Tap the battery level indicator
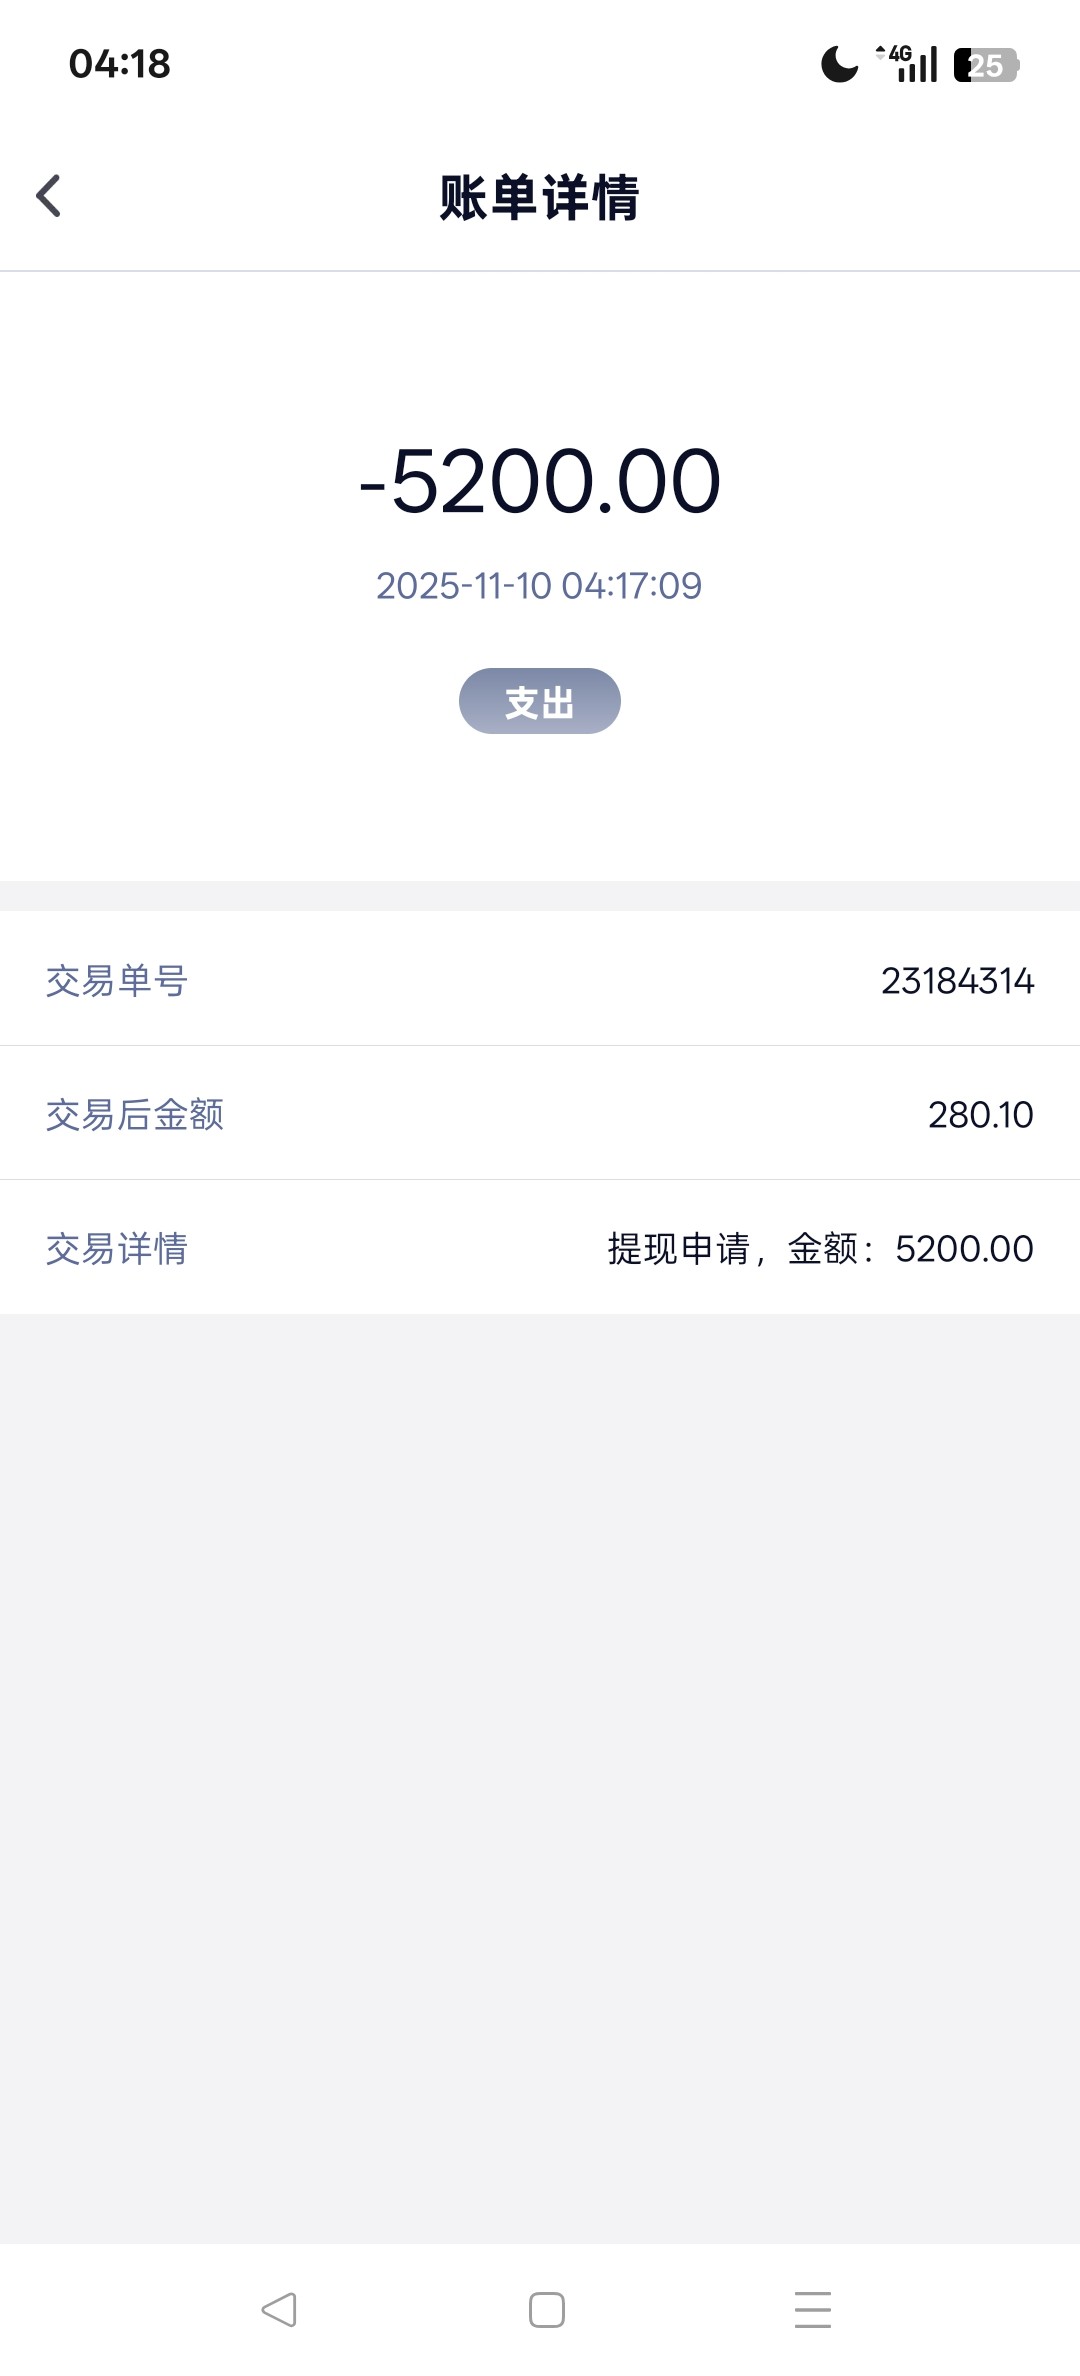The width and height of the screenshot is (1080, 2376). [985, 65]
